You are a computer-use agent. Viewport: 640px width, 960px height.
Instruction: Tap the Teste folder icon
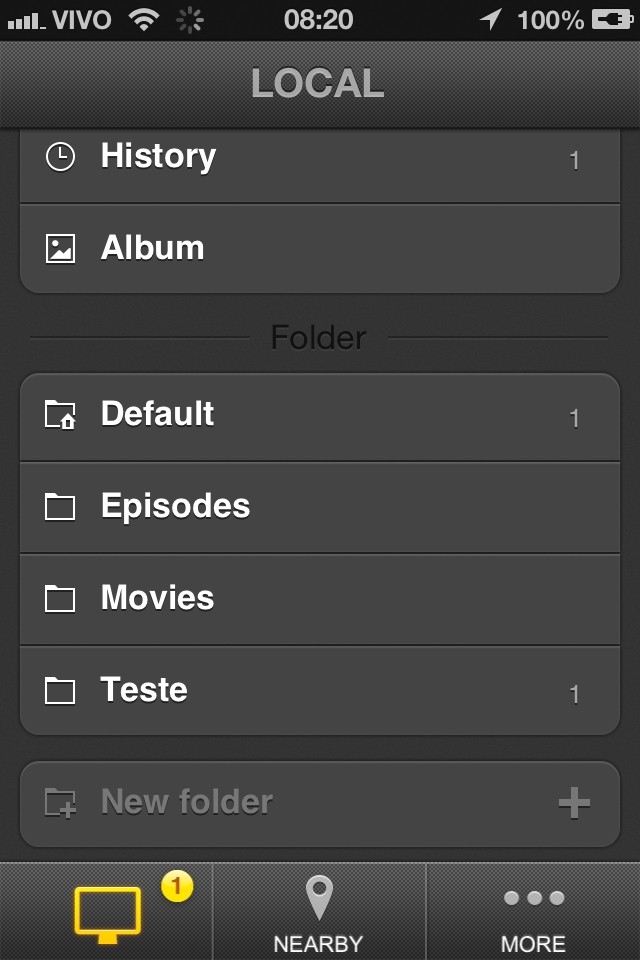[x=61, y=691]
